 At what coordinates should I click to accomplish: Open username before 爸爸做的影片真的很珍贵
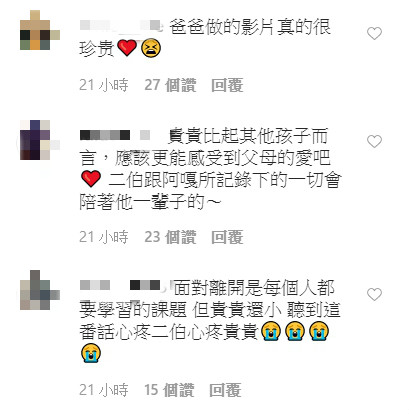(121, 26)
